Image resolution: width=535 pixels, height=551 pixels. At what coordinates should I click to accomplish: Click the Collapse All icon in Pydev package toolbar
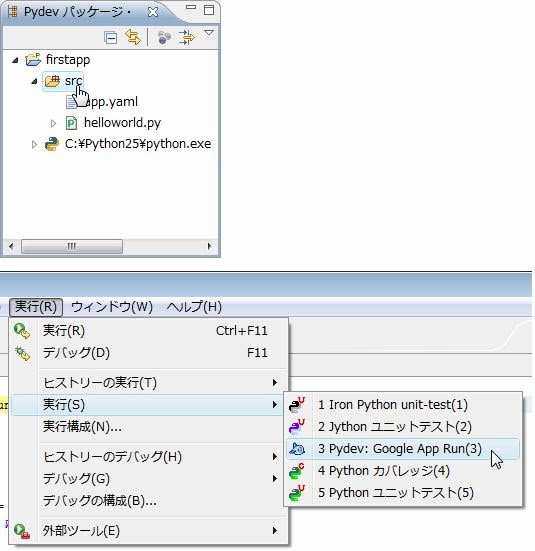coord(111,37)
